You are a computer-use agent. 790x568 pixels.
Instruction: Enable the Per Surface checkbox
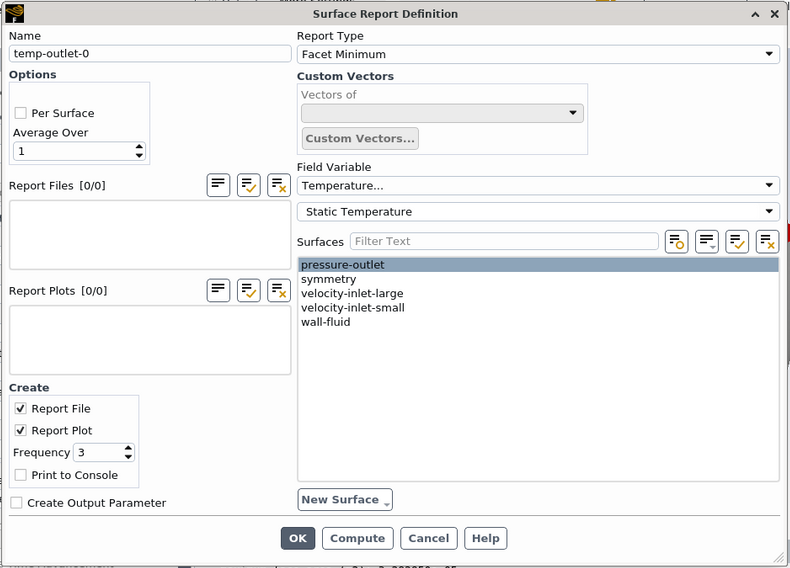[21, 113]
